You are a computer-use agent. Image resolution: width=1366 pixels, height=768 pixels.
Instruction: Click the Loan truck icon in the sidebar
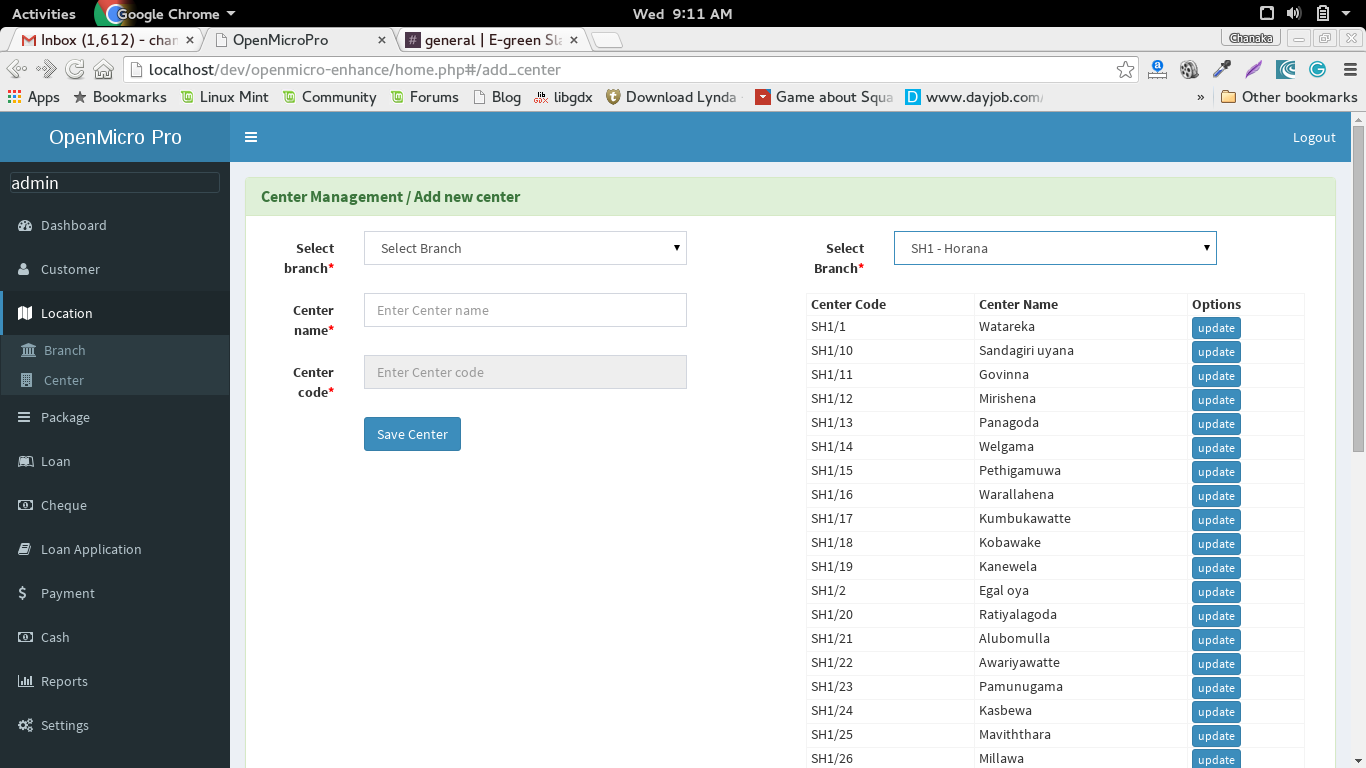(x=25, y=461)
